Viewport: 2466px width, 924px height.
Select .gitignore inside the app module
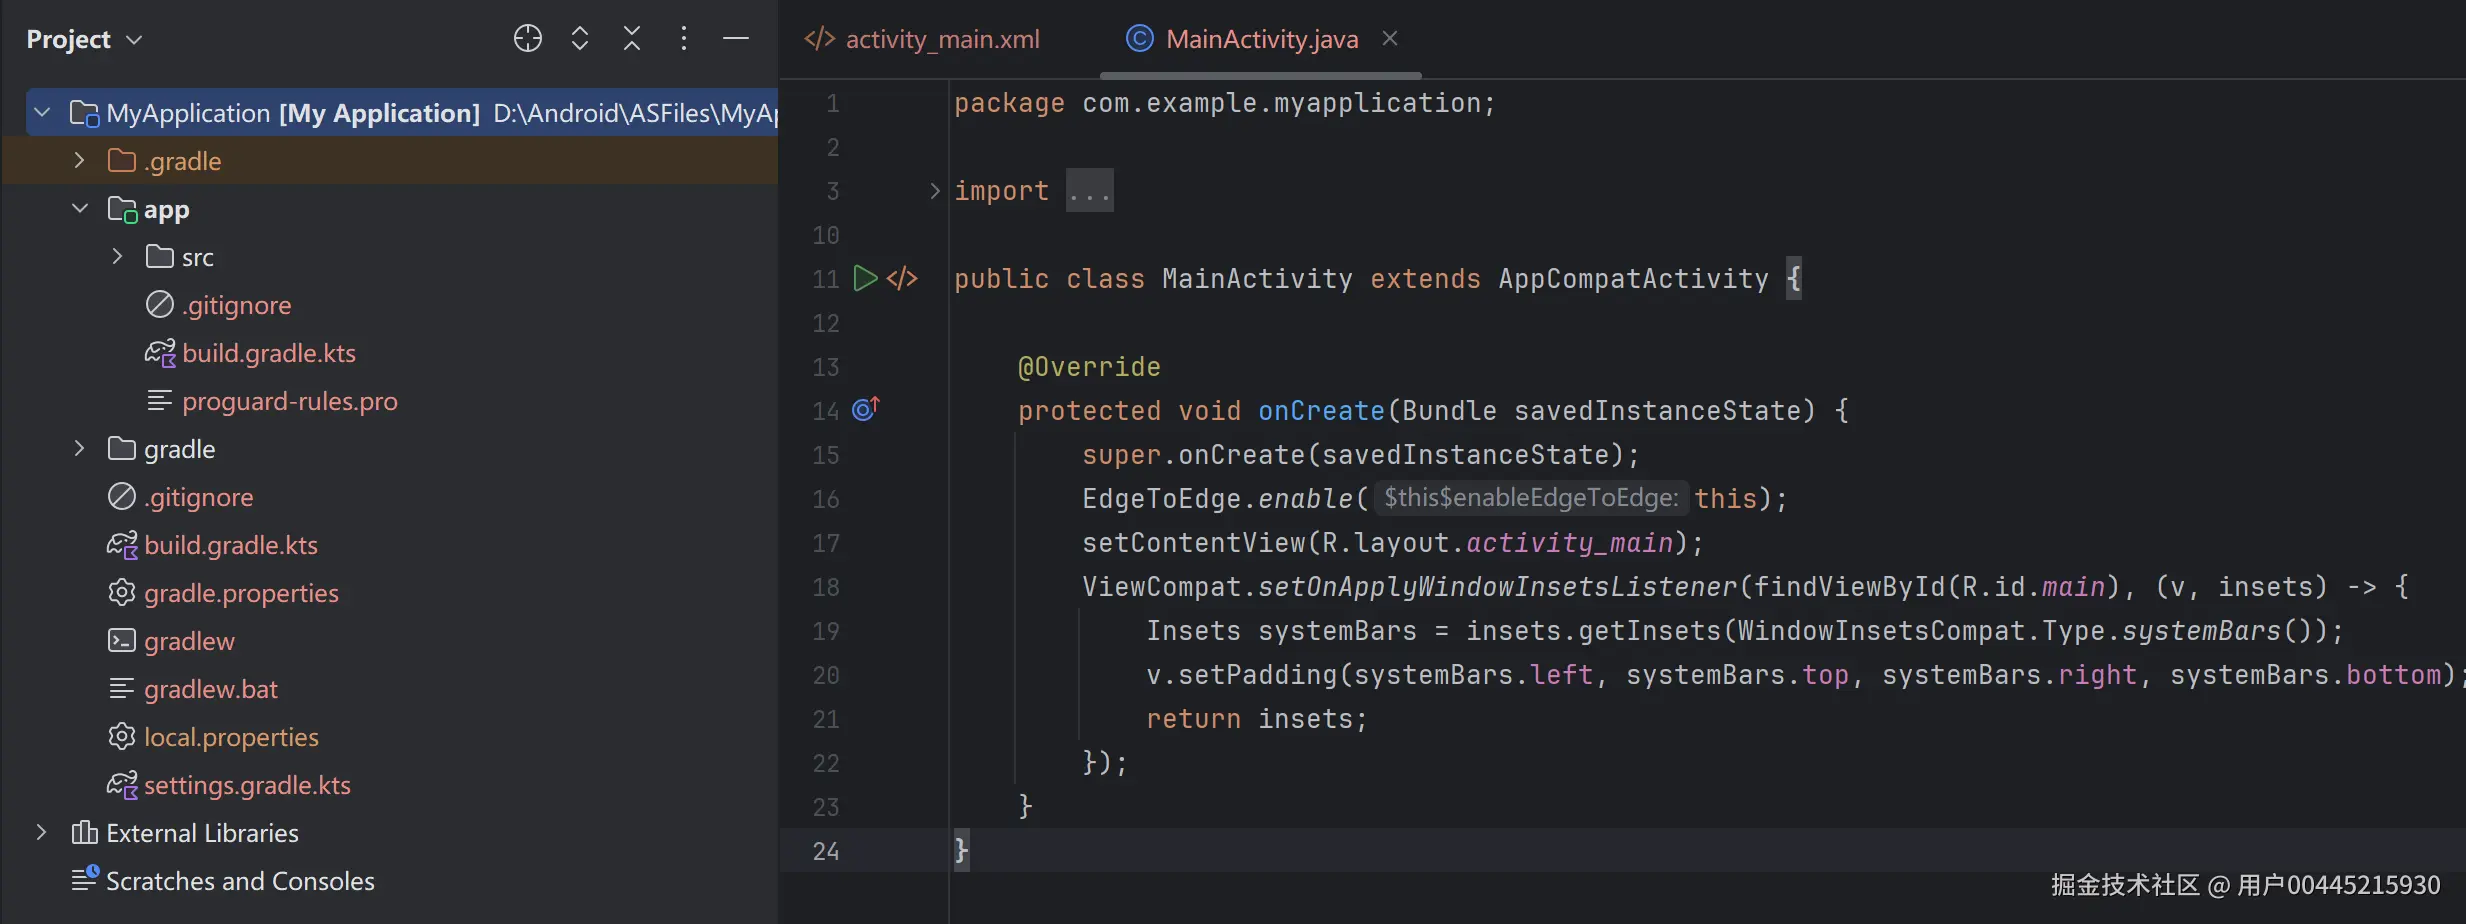coord(237,305)
